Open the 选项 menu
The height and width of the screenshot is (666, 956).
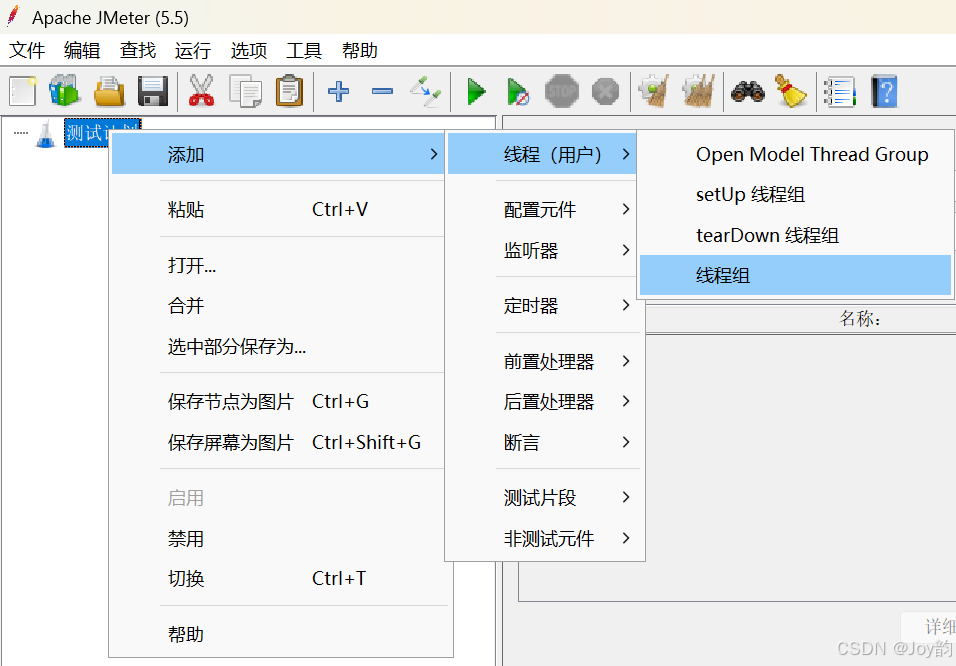249,50
